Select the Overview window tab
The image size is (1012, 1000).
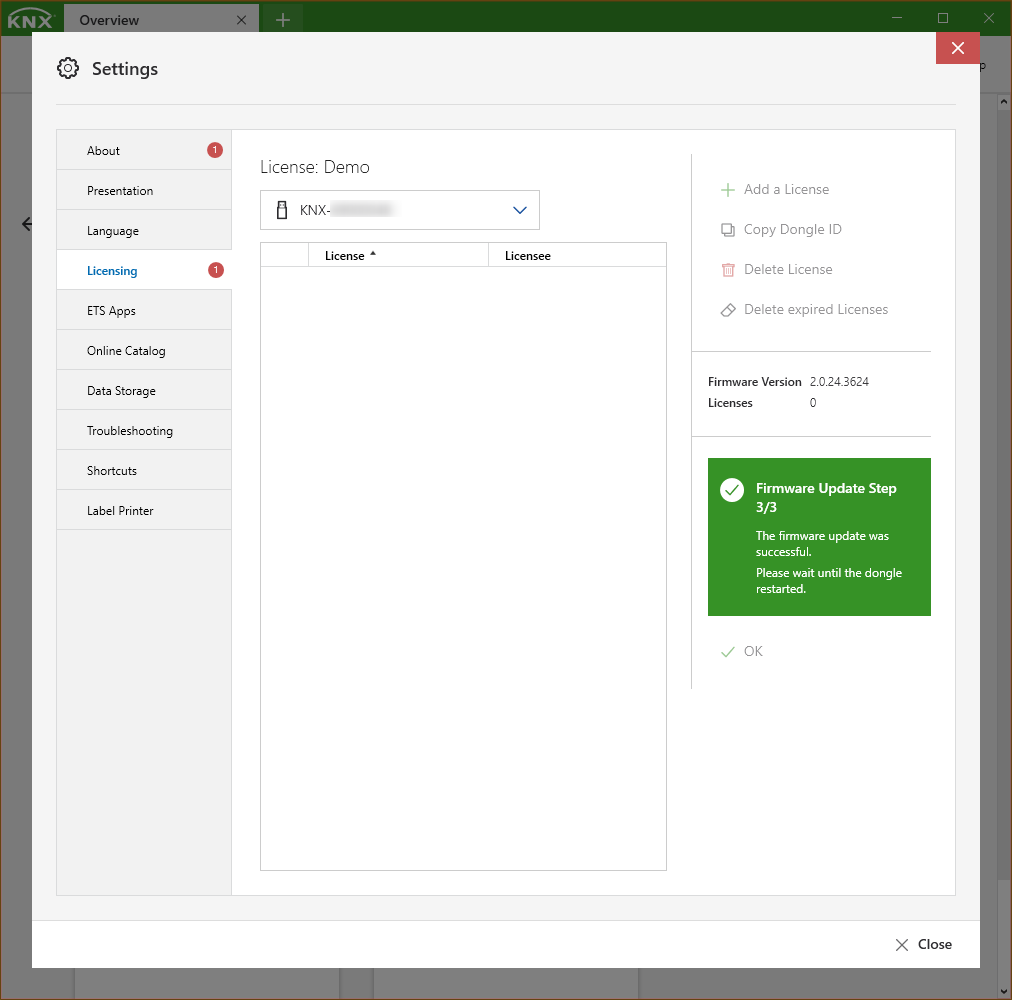[x=161, y=20]
